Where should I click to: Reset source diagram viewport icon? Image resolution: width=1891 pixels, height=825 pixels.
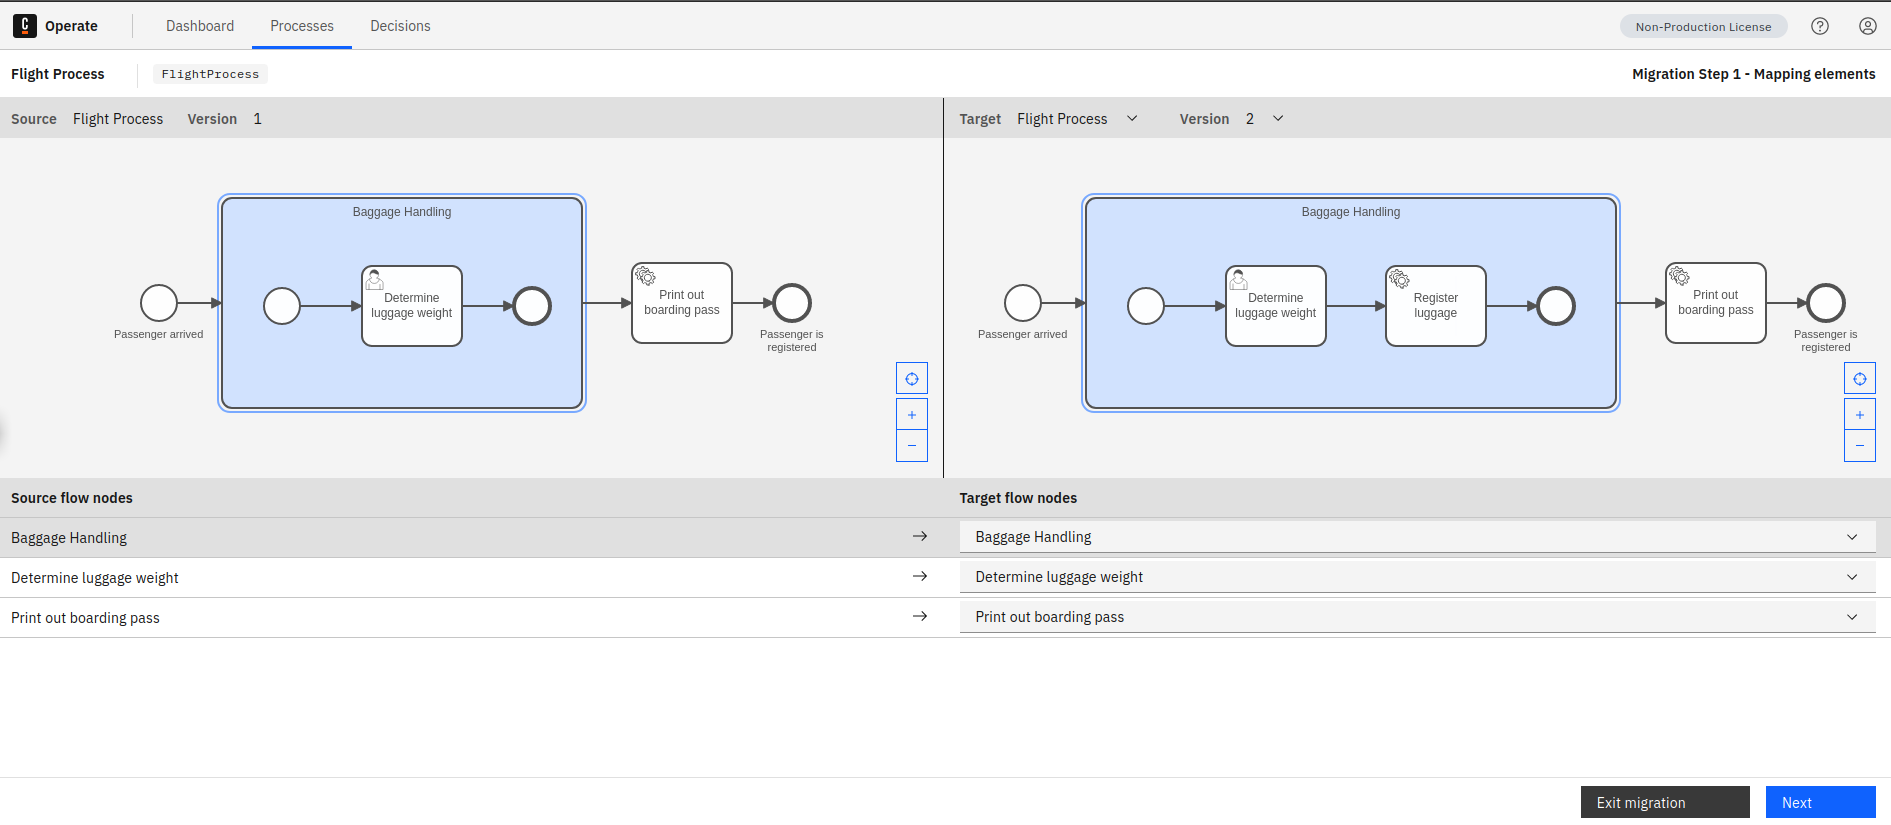click(912, 379)
